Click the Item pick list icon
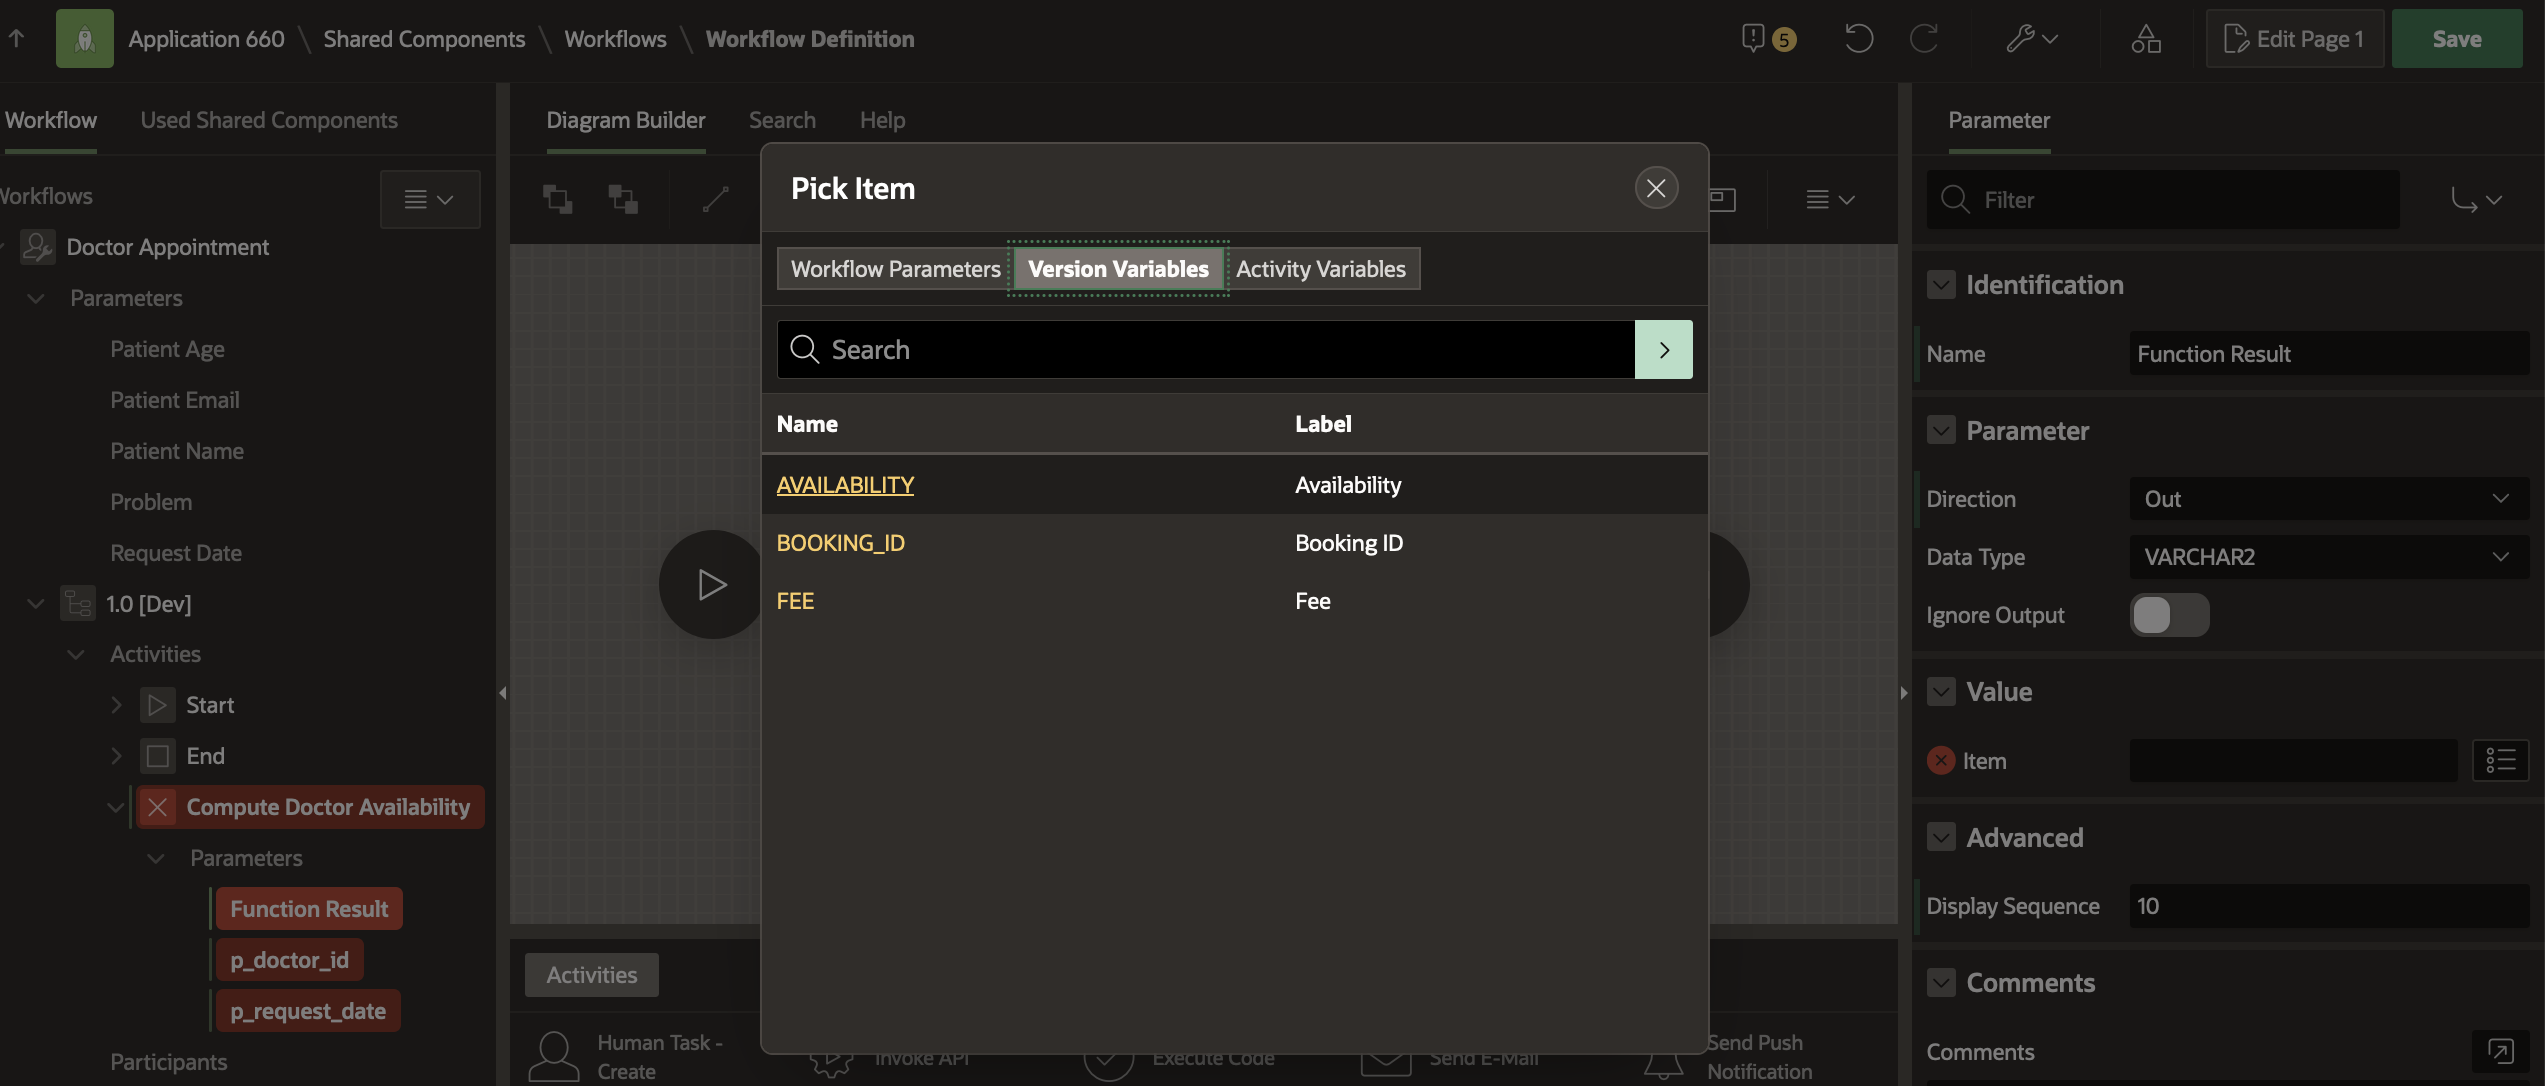The width and height of the screenshot is (2545, 1086). click(x=2500, y=761)
